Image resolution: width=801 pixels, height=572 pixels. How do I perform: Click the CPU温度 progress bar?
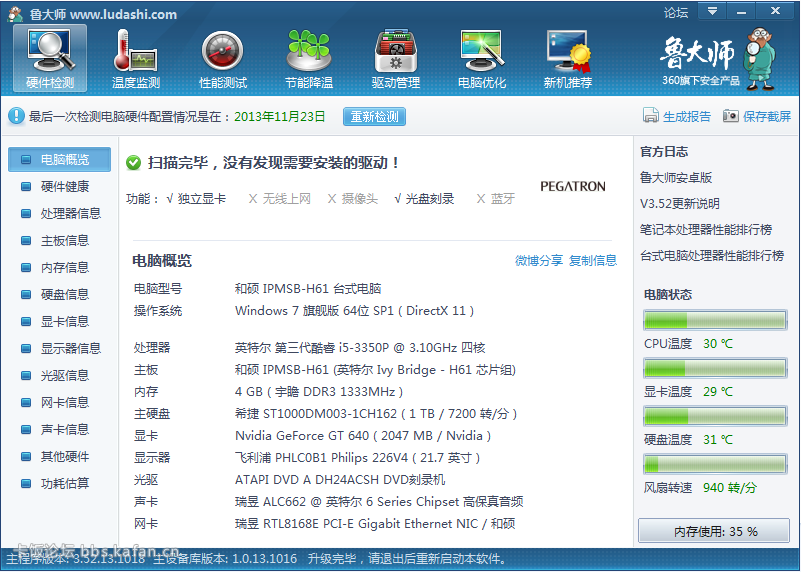tap(715, 320)
